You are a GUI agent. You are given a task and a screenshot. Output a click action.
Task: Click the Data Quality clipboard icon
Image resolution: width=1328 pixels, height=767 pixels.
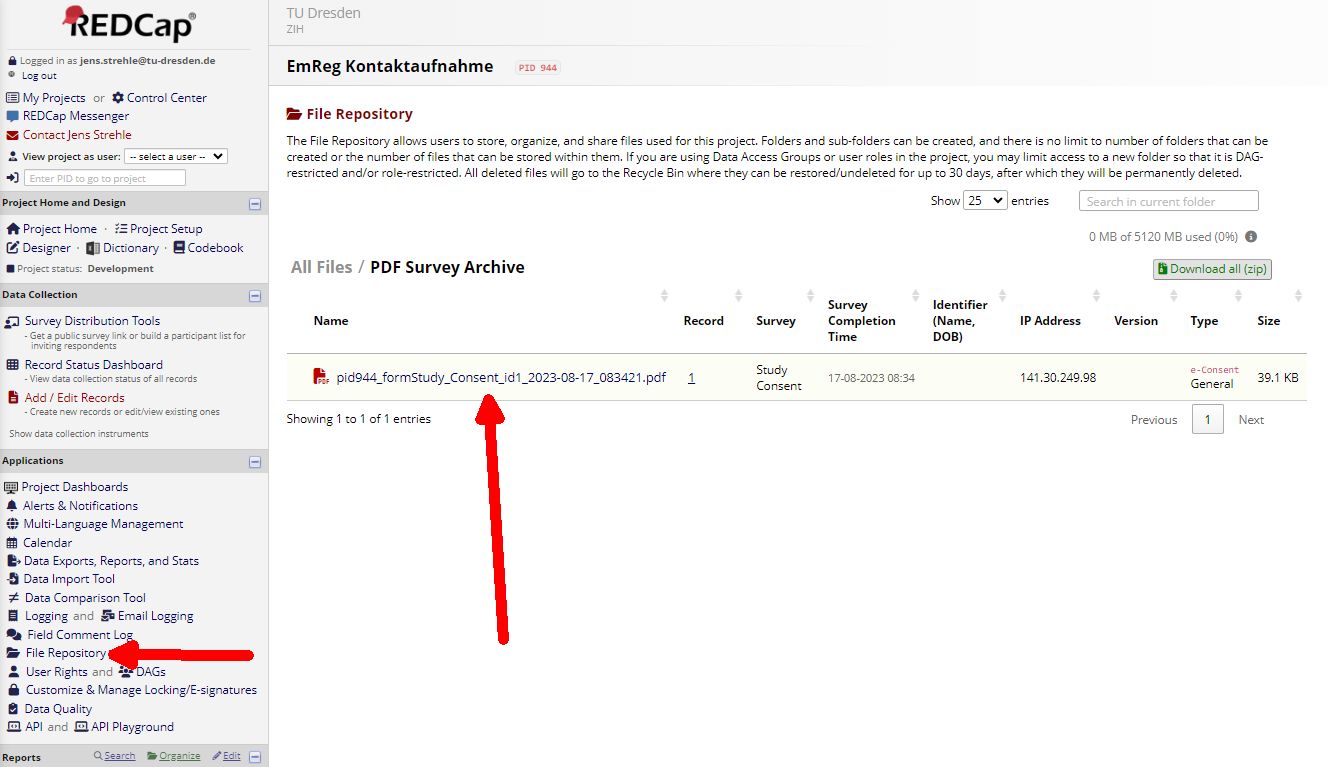13,709
